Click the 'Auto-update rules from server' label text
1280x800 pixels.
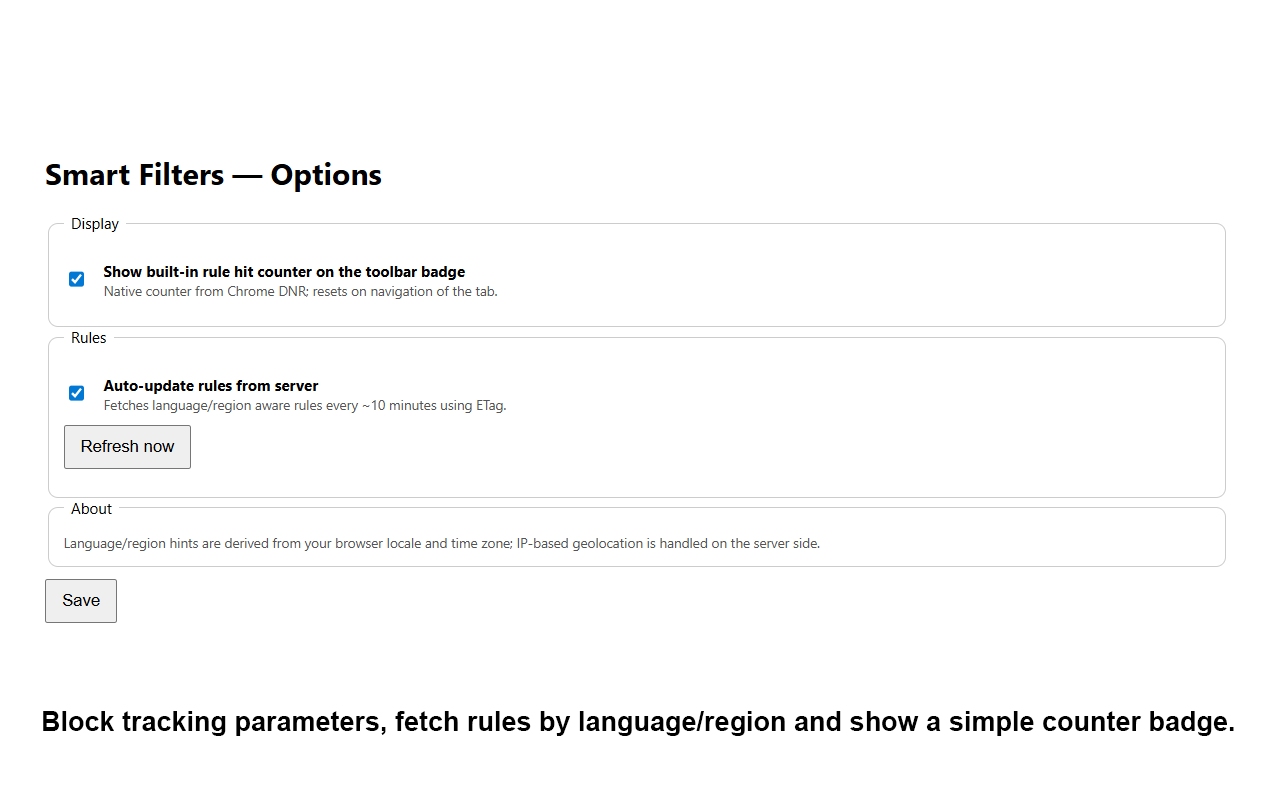pos(211,386)
